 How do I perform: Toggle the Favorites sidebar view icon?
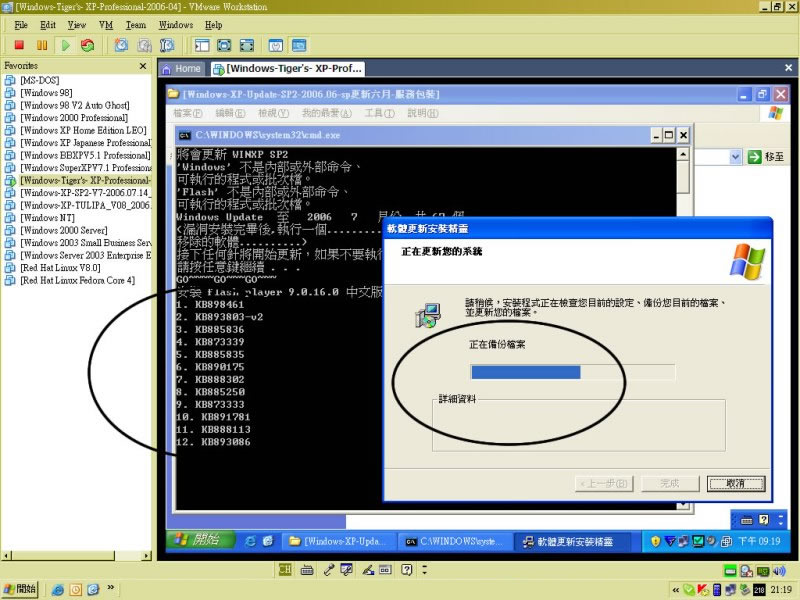[202, 45]
